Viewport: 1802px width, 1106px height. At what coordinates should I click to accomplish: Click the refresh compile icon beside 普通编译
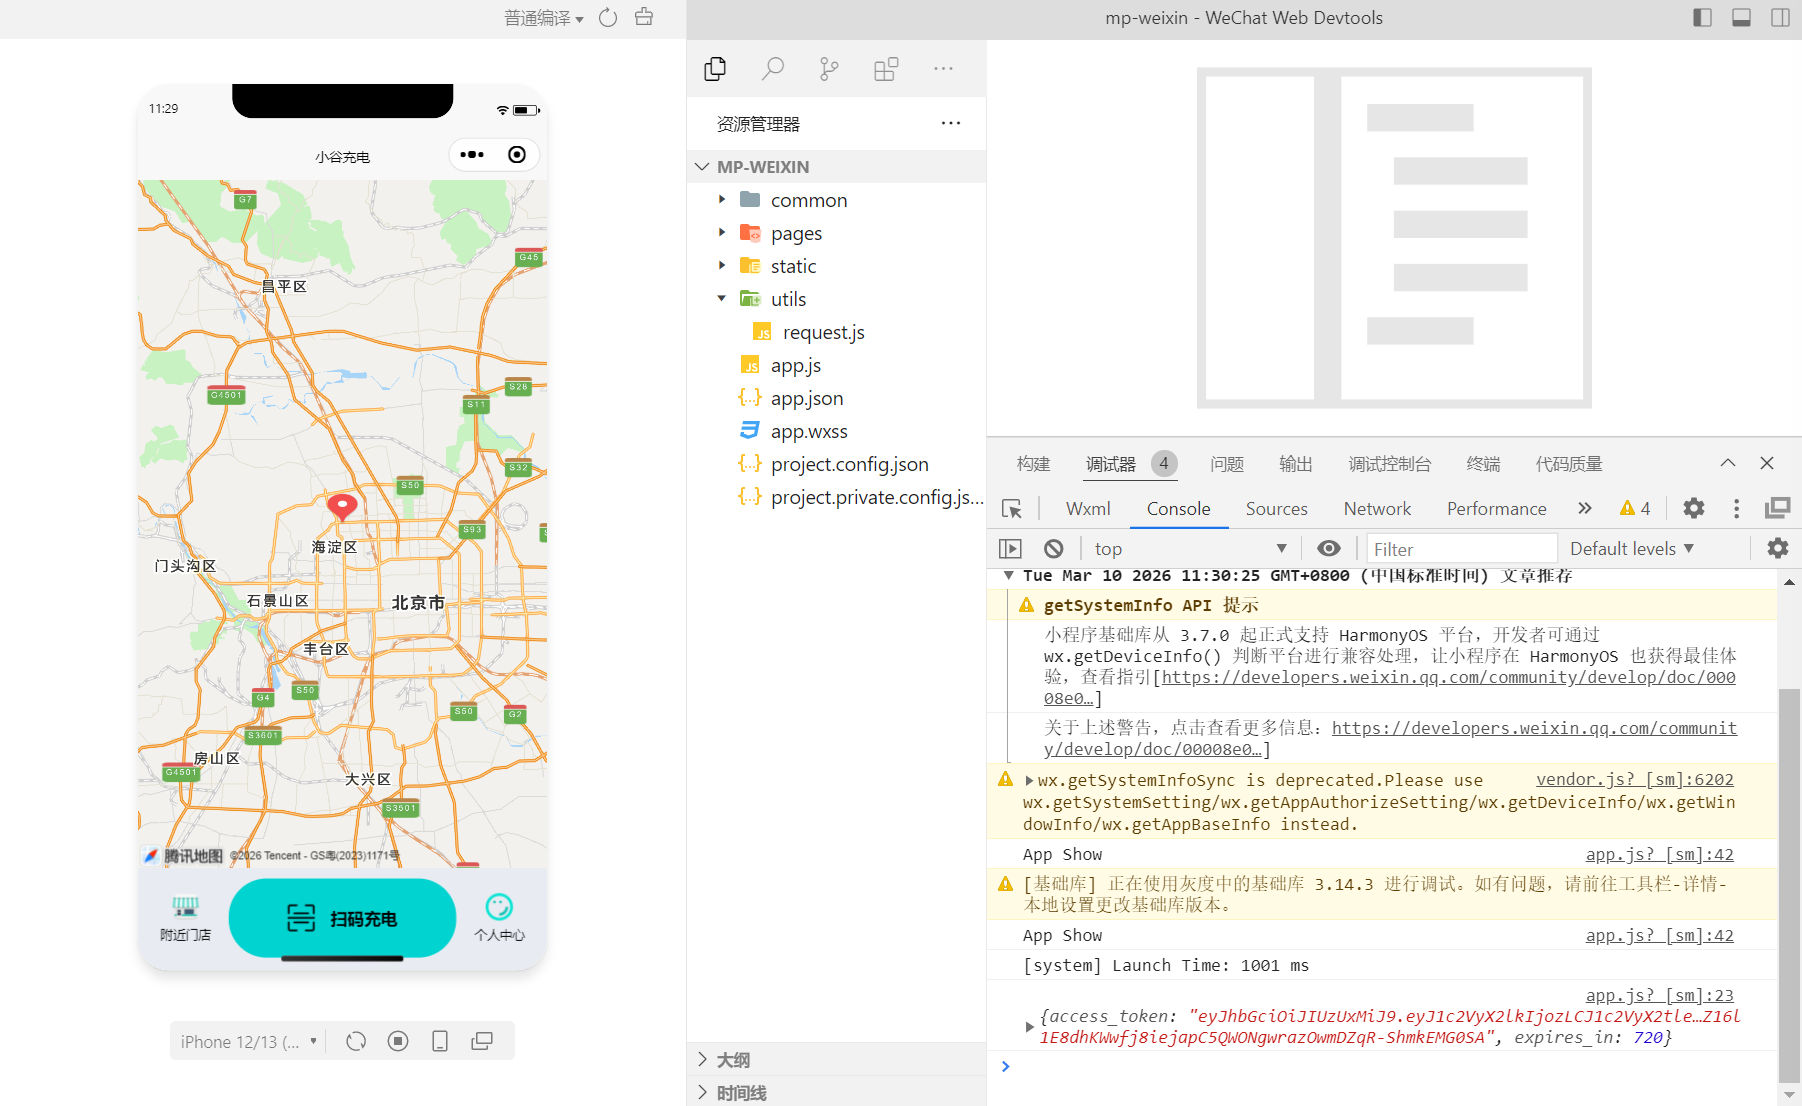click(608, 18)
